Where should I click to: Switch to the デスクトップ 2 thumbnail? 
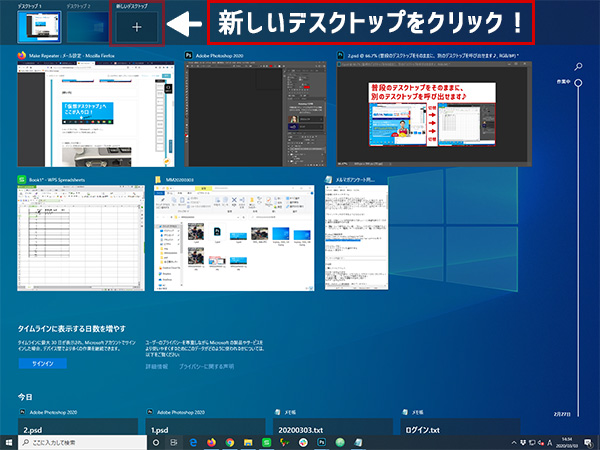pos(88,27)
